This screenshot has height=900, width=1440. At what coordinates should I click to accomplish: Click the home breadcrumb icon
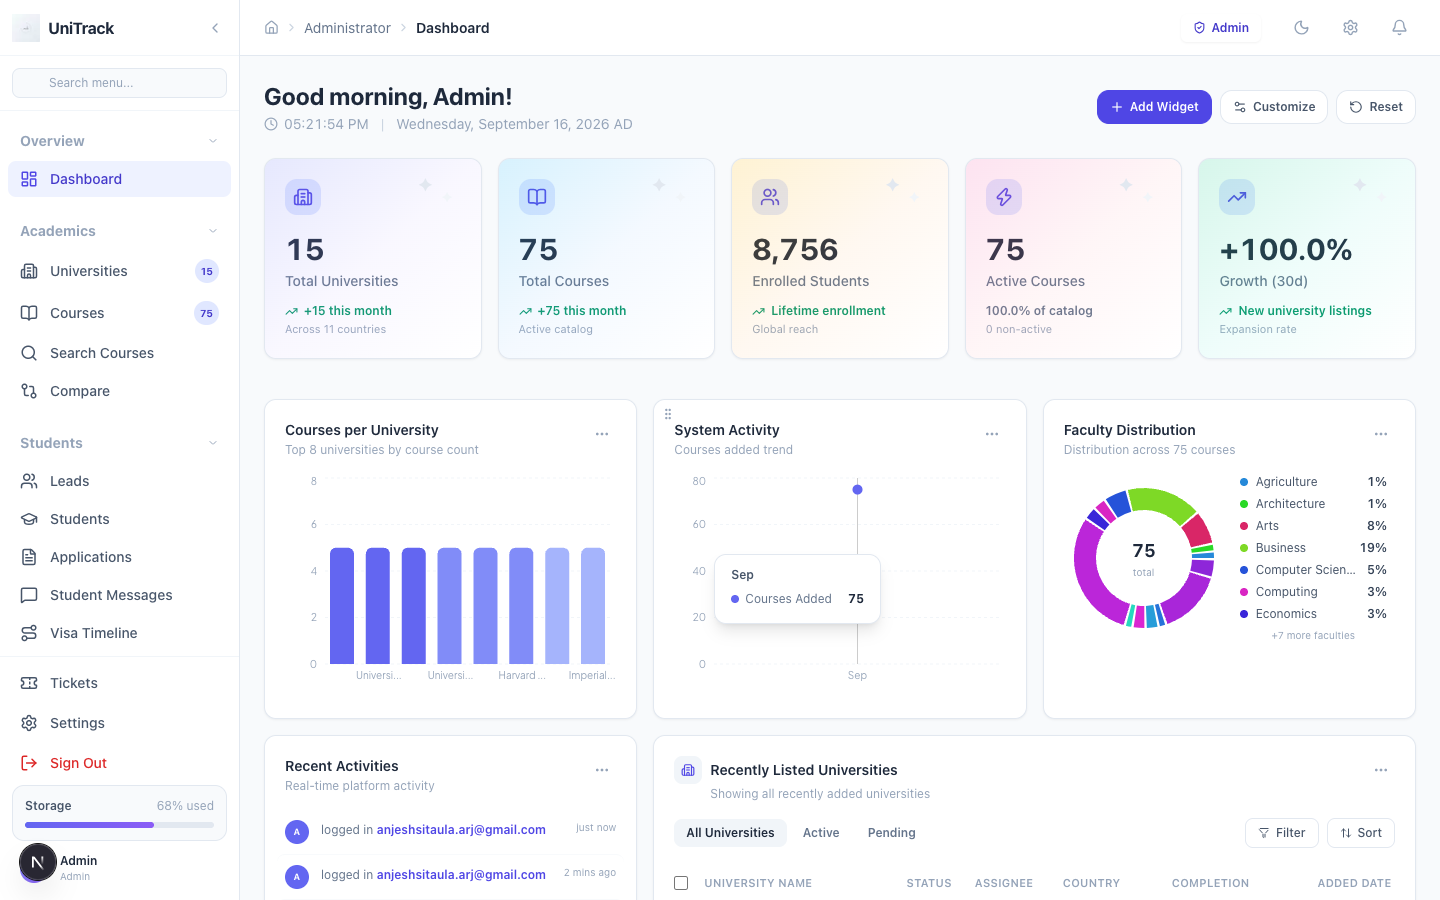tap(271, 27)
